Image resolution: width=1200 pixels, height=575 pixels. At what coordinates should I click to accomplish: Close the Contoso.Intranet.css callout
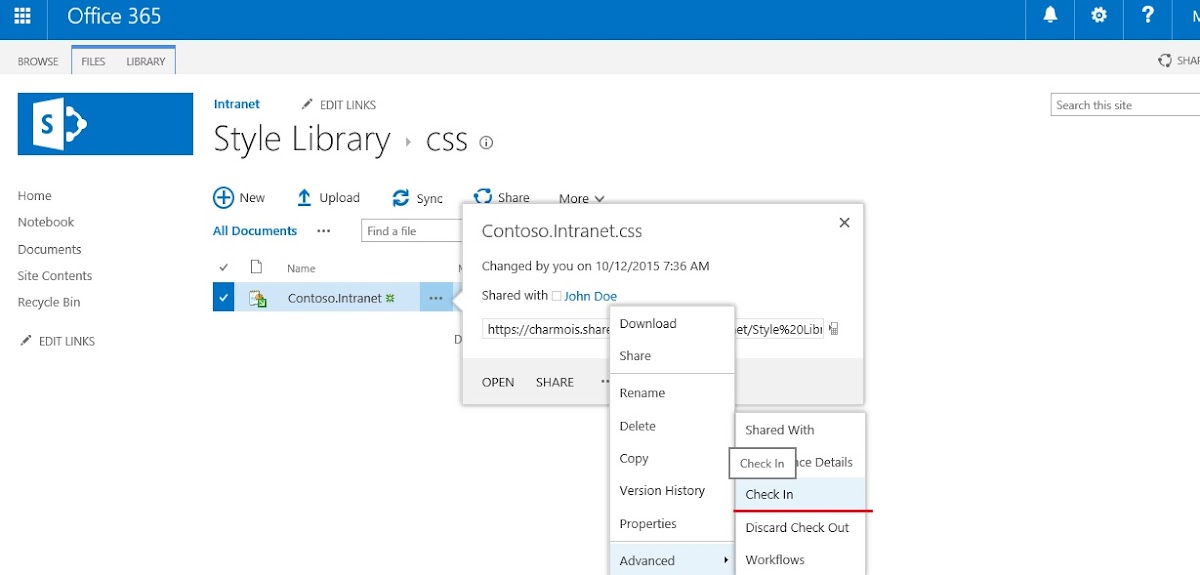(844, 223)
